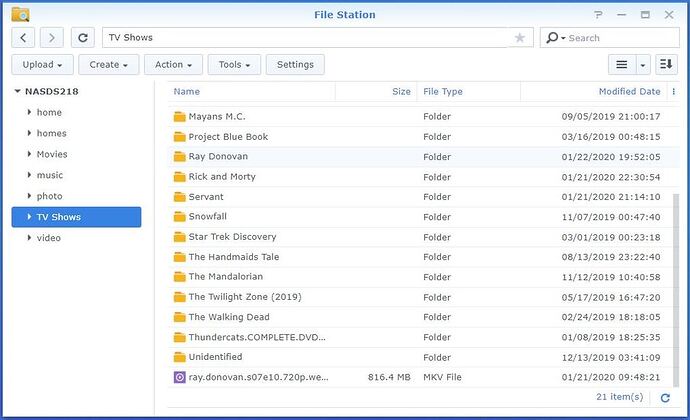Sort by Name column header
Viewport: 690px width, 420px height.
pyautogui.click(x=251, y=92)
